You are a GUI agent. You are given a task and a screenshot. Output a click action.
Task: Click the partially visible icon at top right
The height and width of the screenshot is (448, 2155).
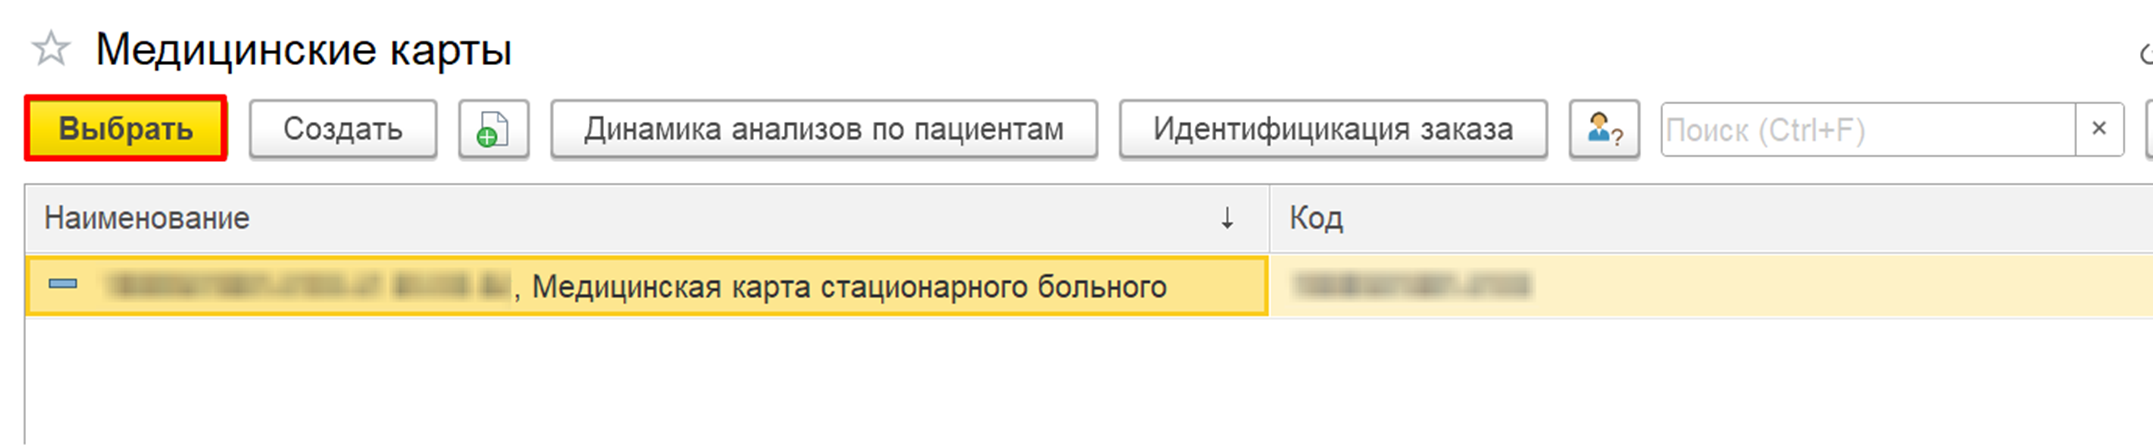2146,52
